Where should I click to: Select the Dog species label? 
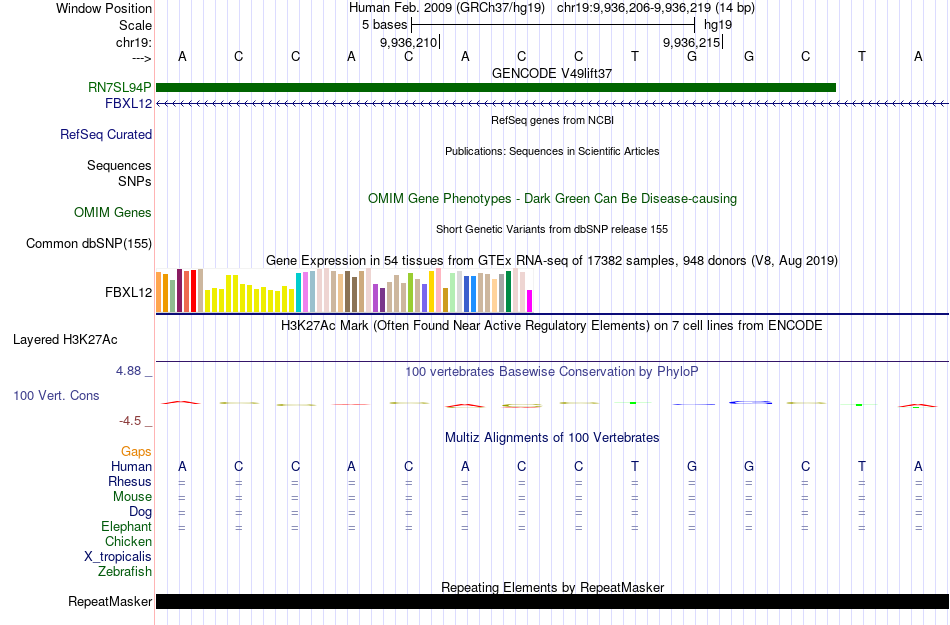[141, 512]
